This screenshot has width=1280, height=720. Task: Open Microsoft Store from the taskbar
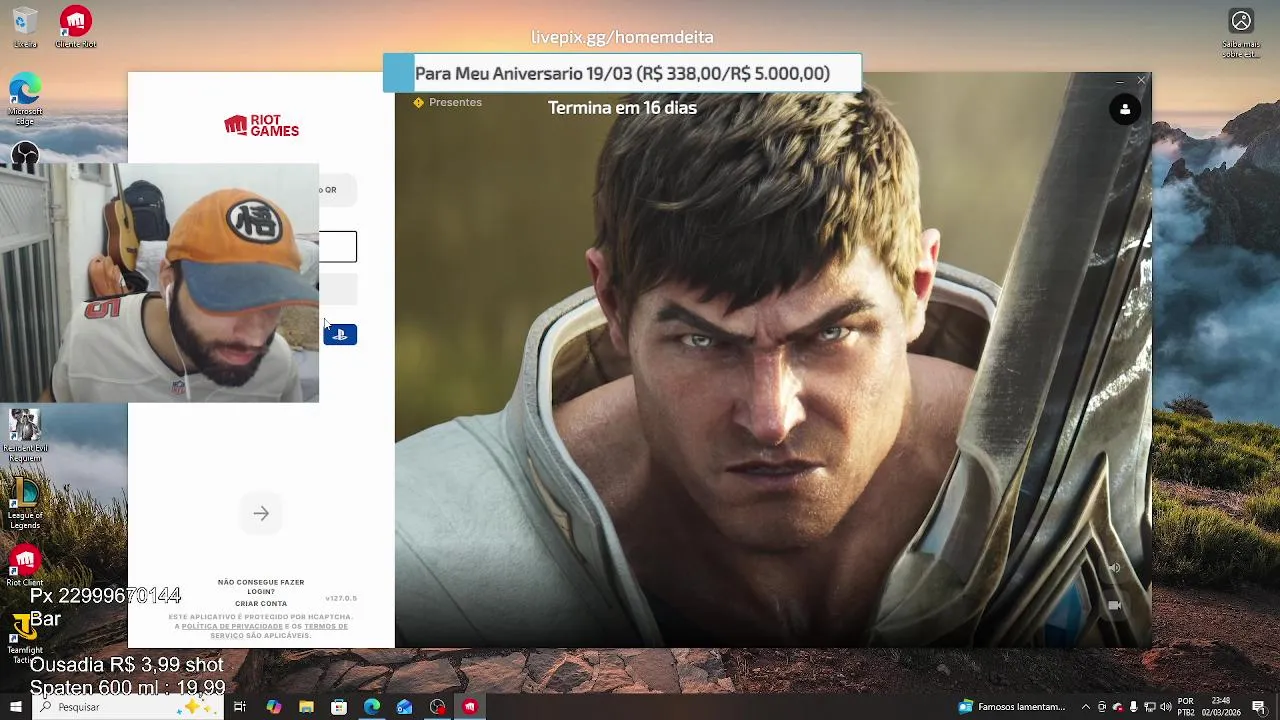pyautogui.click(x=339, y=707)
